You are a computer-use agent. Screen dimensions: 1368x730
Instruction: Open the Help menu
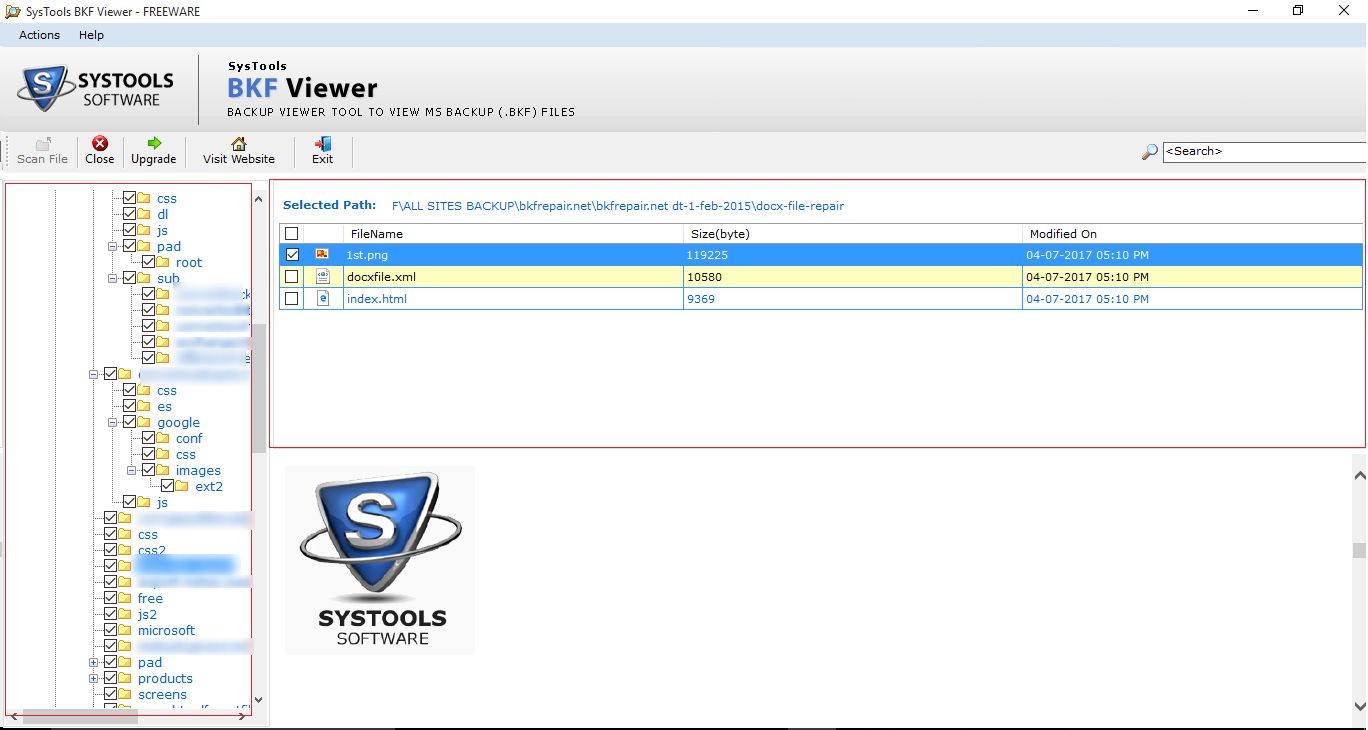(91, 35)
